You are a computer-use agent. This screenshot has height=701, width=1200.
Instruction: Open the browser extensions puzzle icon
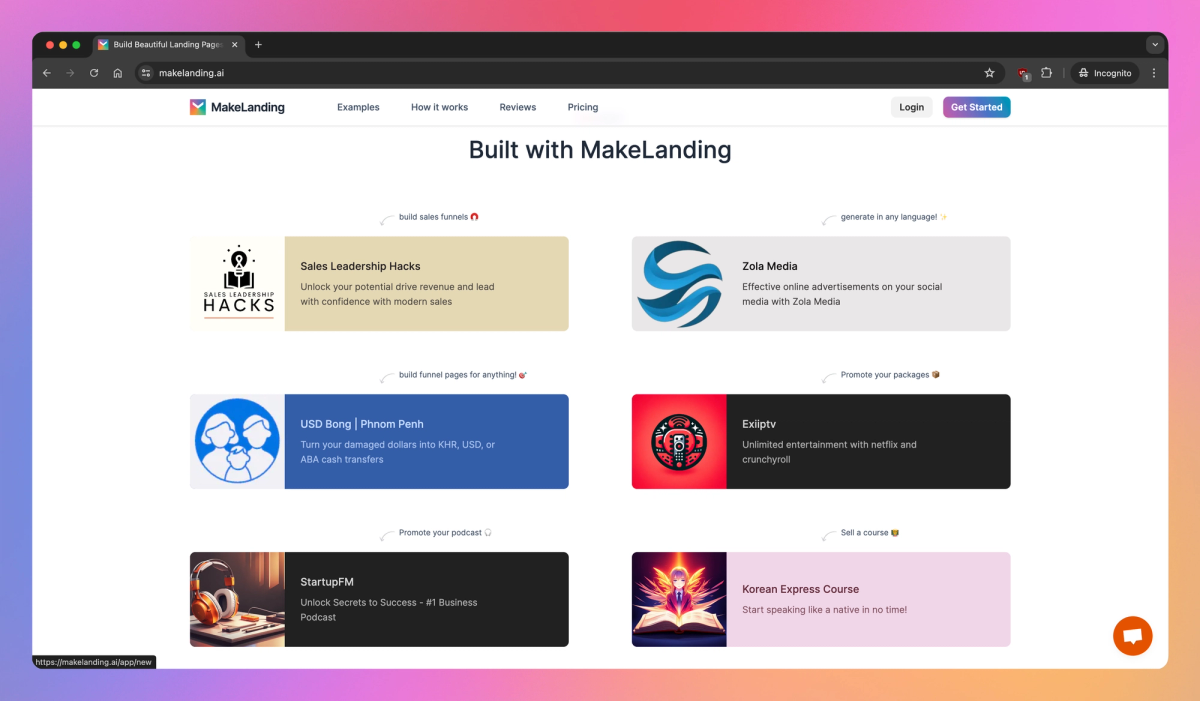[x=1046, y=72]
